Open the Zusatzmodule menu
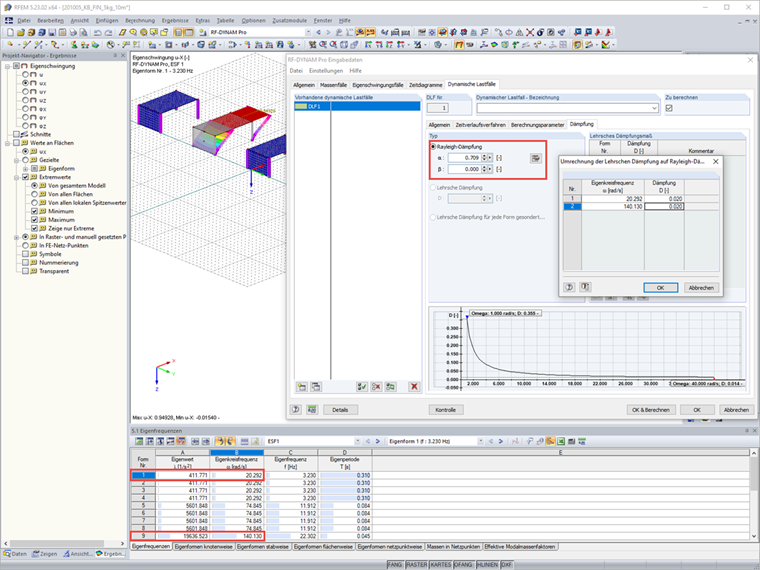 pyautogui.click(x=289, y=20)
